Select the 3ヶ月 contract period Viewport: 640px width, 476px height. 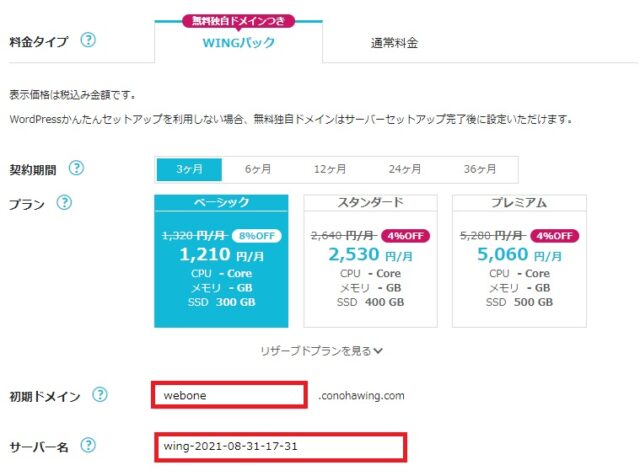click(x=189, y=169)
